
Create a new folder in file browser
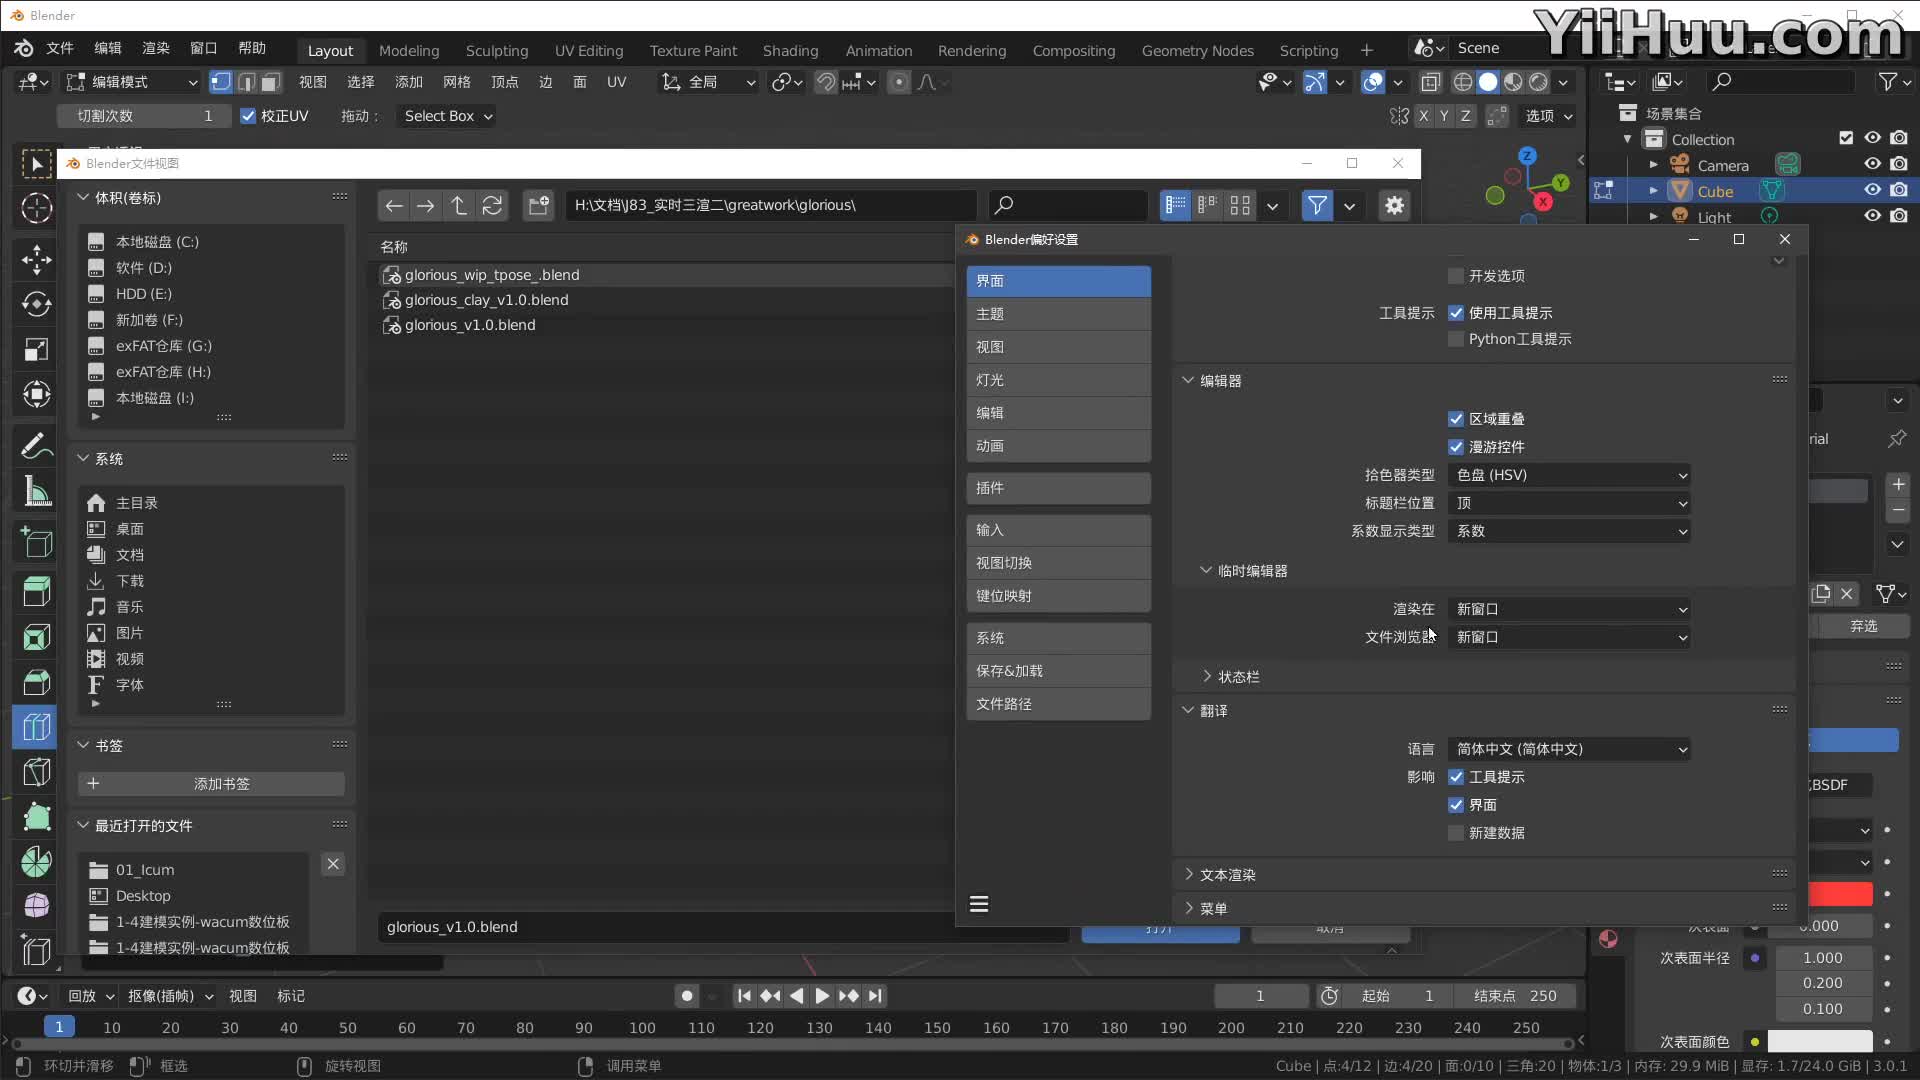pos(539,205)
